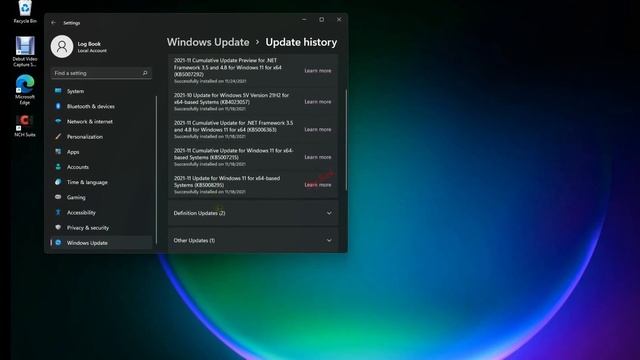This screenshot has height=360, width=640.
Task: Launch Microsoft Edge from desktop
Action: (25, 89)
